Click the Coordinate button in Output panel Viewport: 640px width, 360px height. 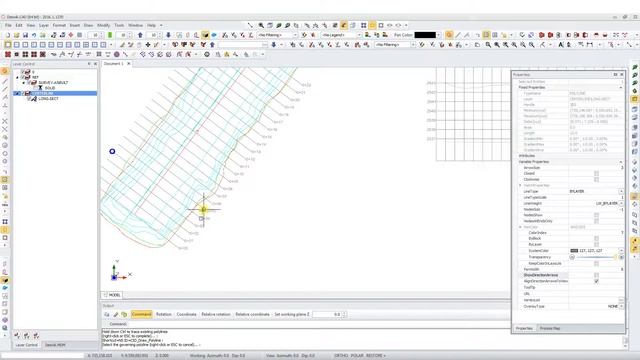click(x=187, y=314)
